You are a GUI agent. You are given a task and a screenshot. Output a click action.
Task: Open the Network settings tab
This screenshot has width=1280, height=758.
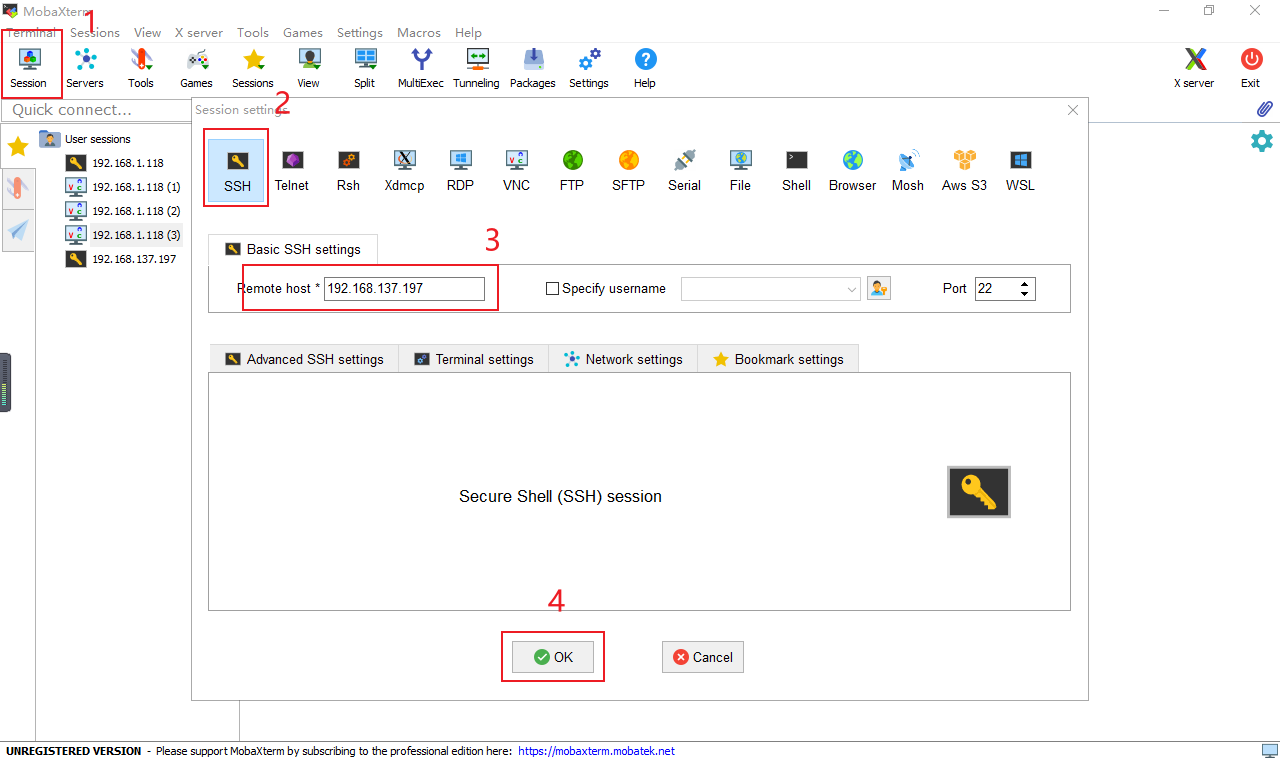(x=623, y=359)
